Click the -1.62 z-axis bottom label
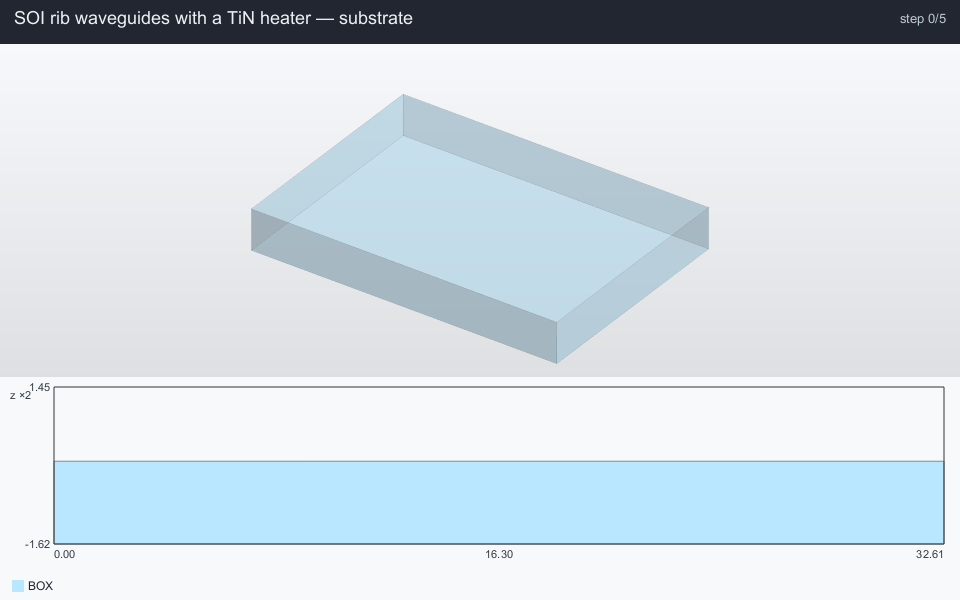The width and height of the screenshot is (960, 600). coord(37,544)
